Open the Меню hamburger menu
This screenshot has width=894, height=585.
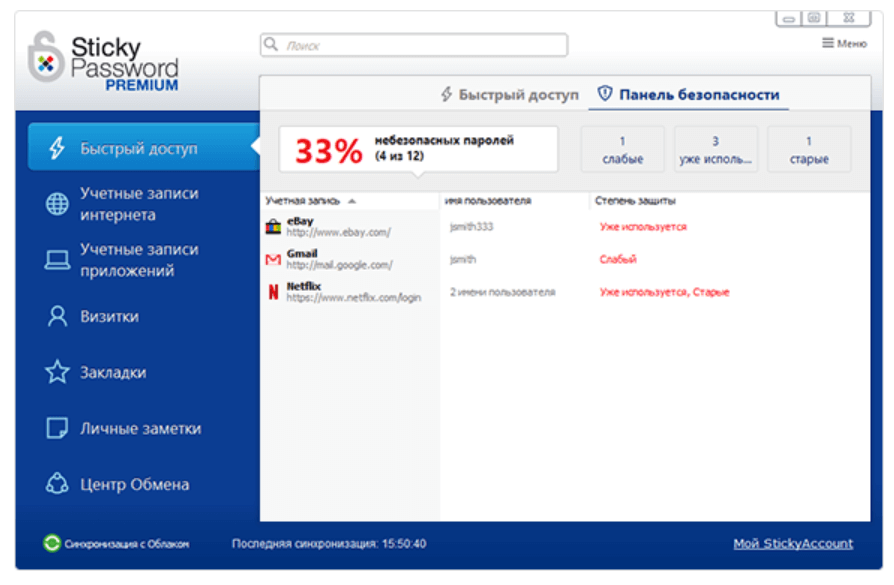click(x=844, y=43)
